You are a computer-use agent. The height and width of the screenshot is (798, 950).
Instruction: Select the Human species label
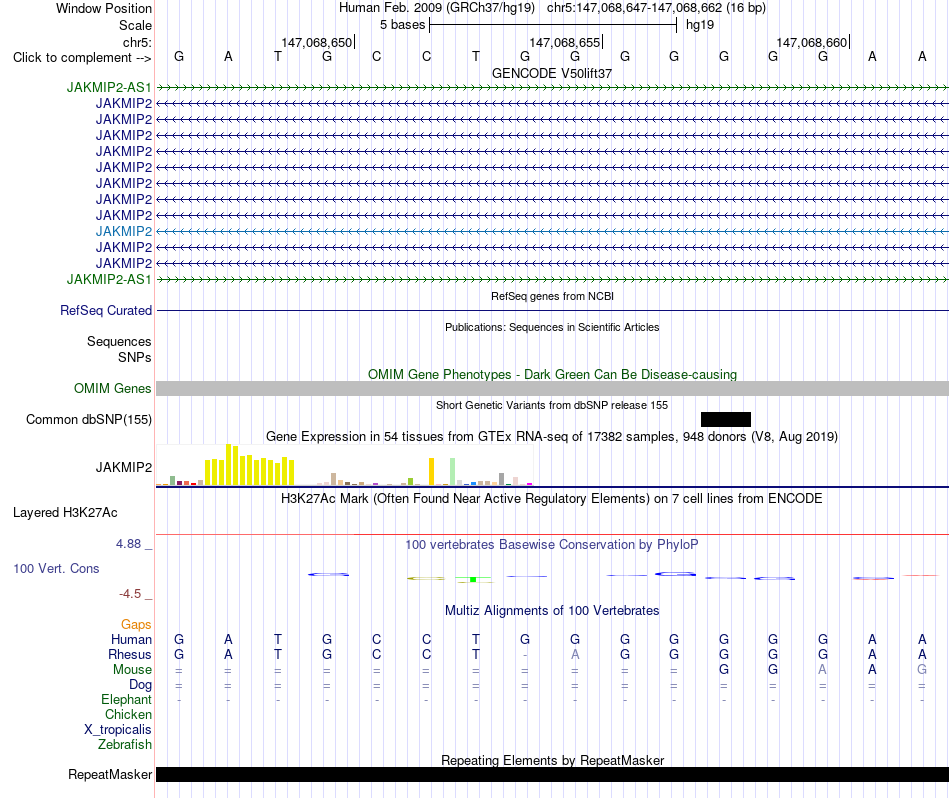[131, 639]
